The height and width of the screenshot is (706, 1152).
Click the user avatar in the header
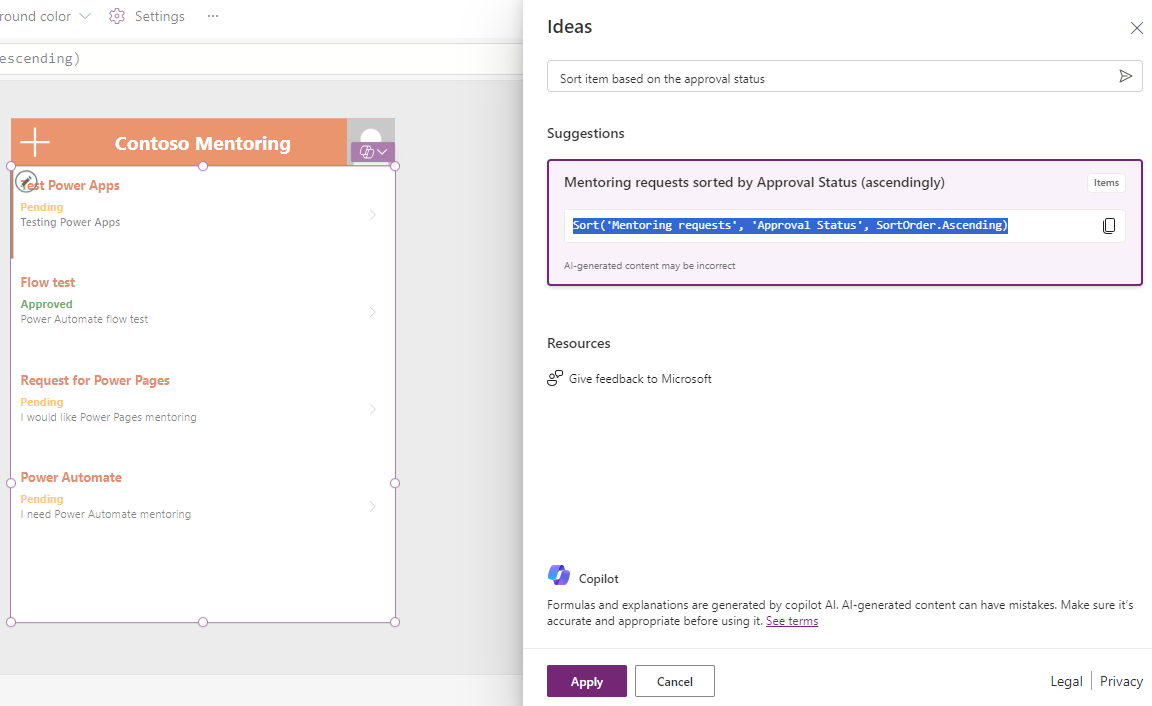click(x=371, y=135)
